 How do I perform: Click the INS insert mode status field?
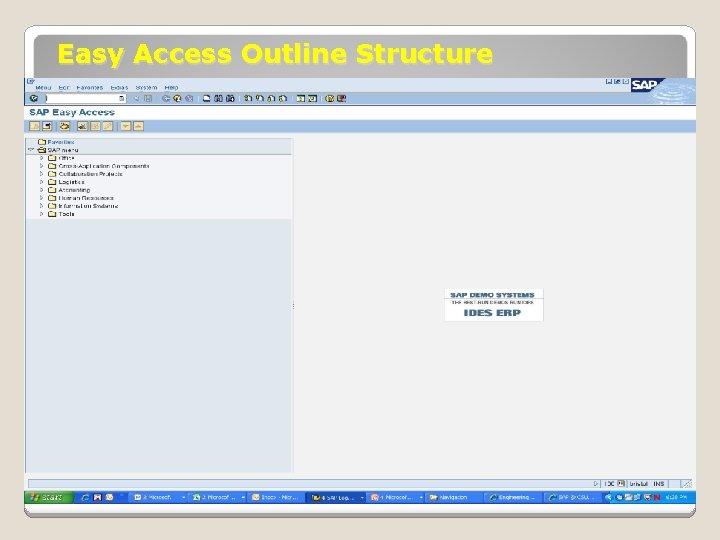659,484
